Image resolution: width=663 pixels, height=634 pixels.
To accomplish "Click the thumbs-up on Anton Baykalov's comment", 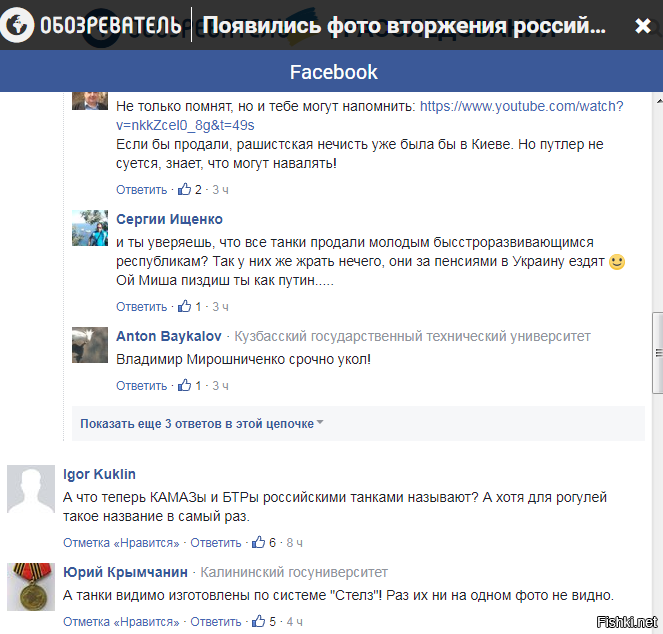I will pos(184,385).
